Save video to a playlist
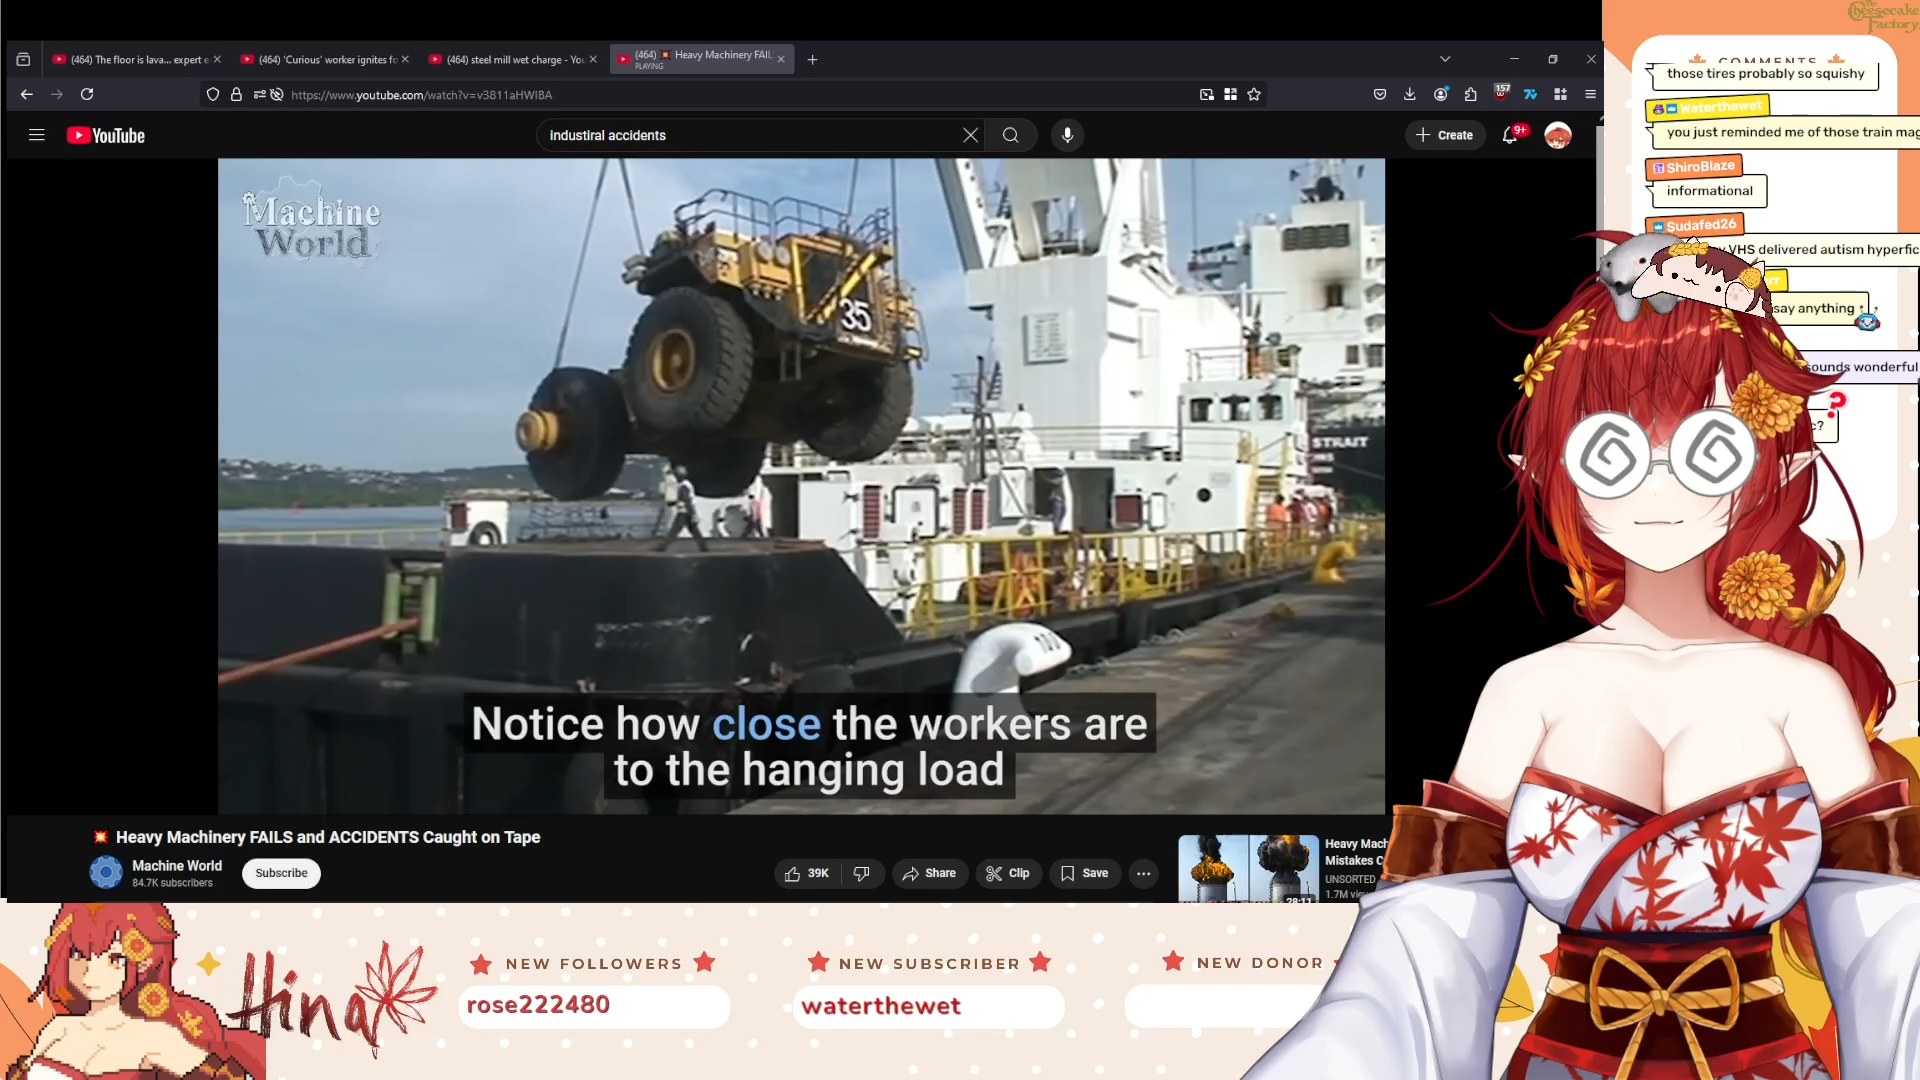 (1085, 873)
